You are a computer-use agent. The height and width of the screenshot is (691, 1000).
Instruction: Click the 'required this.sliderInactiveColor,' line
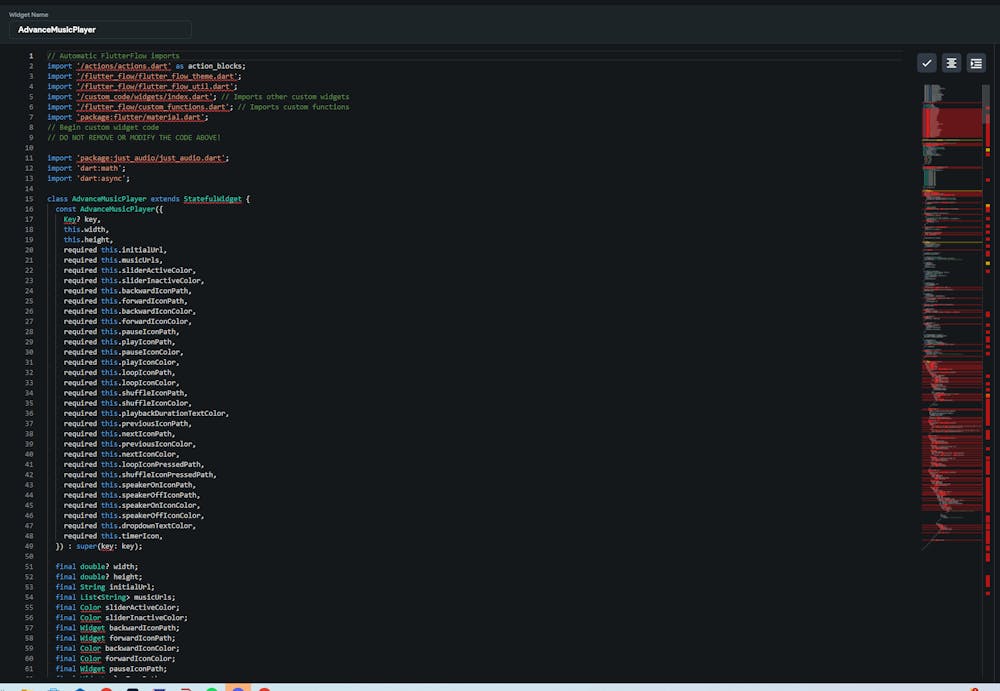(x=134, y=280)
